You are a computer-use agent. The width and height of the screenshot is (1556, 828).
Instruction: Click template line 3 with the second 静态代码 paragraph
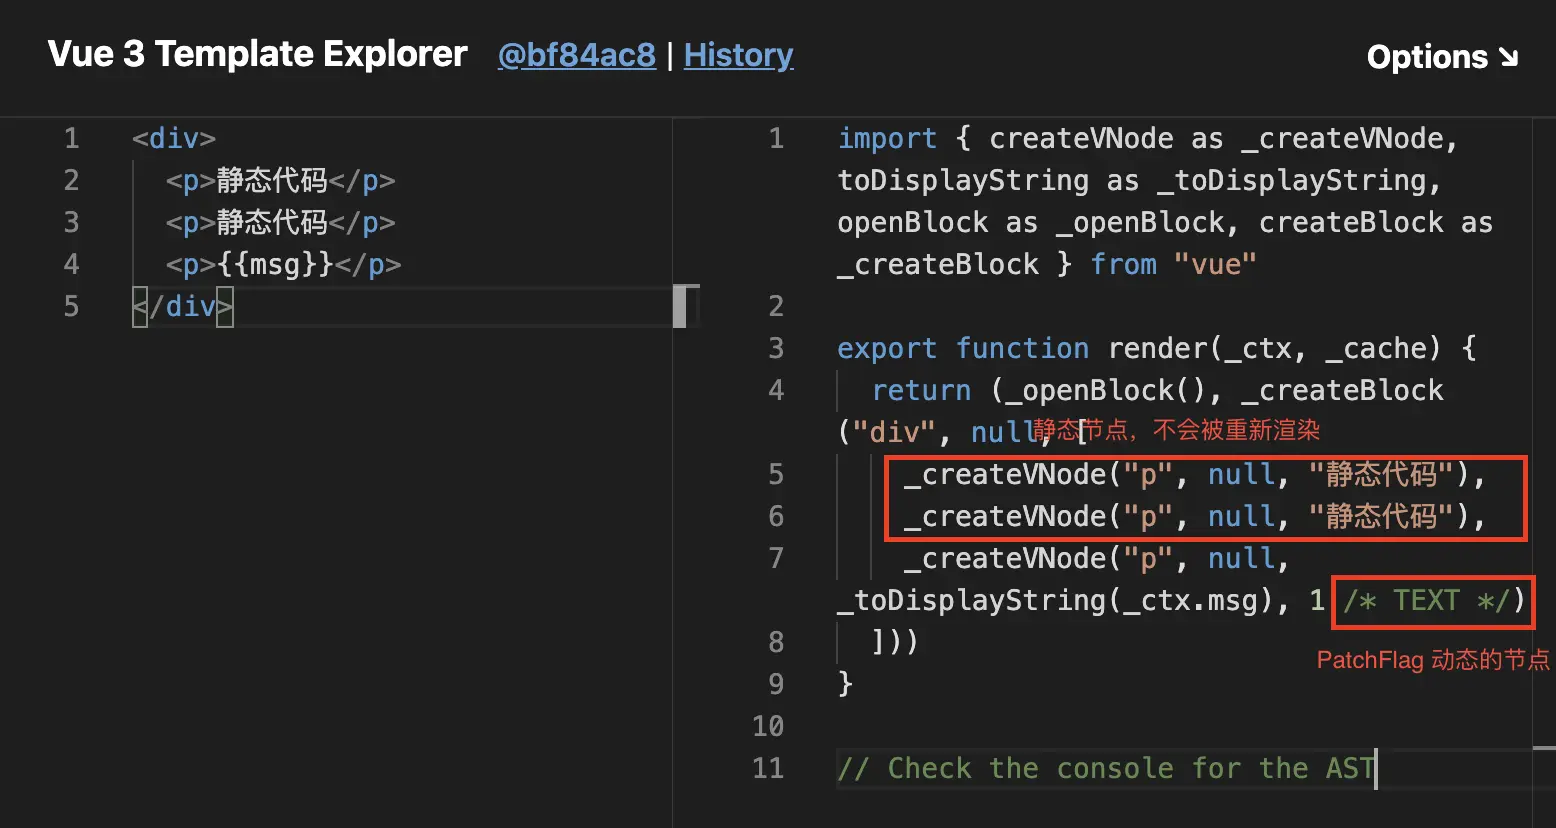tap(281, 222)
